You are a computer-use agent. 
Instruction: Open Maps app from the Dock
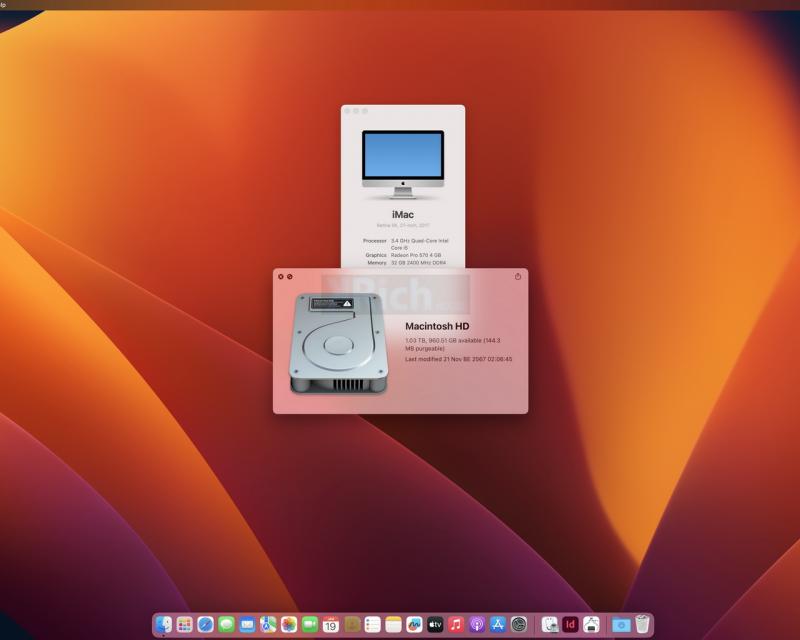click(x=268, y=624)
